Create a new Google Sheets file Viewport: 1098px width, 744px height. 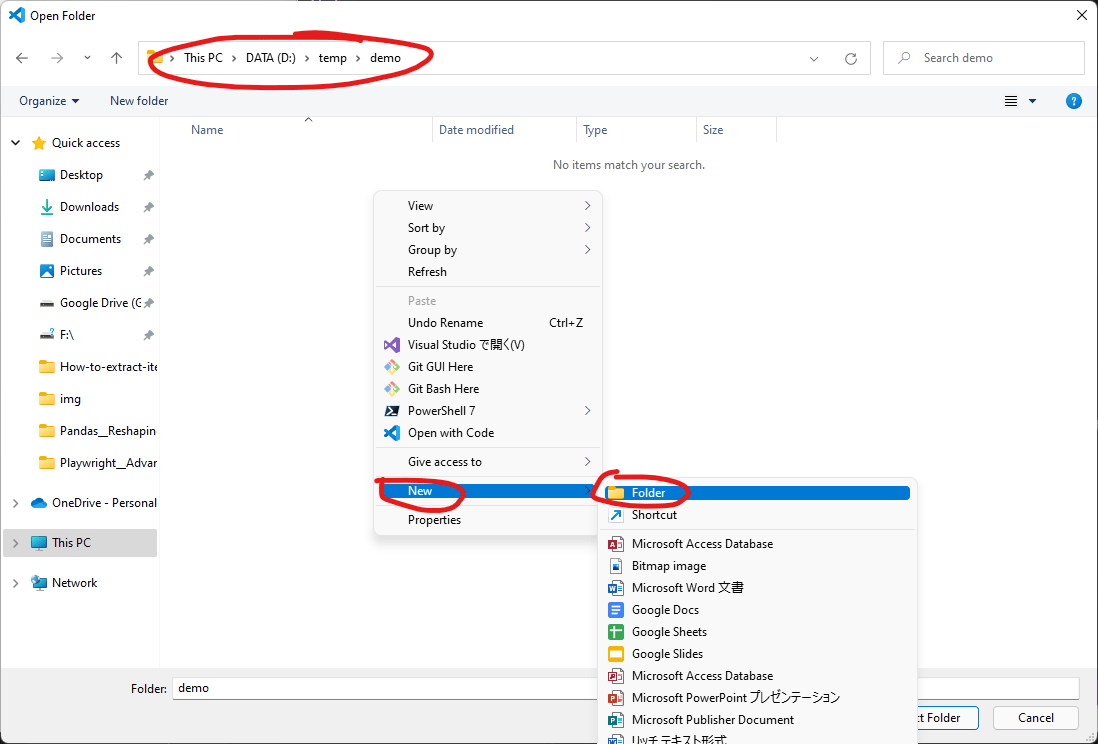(669, 631)
